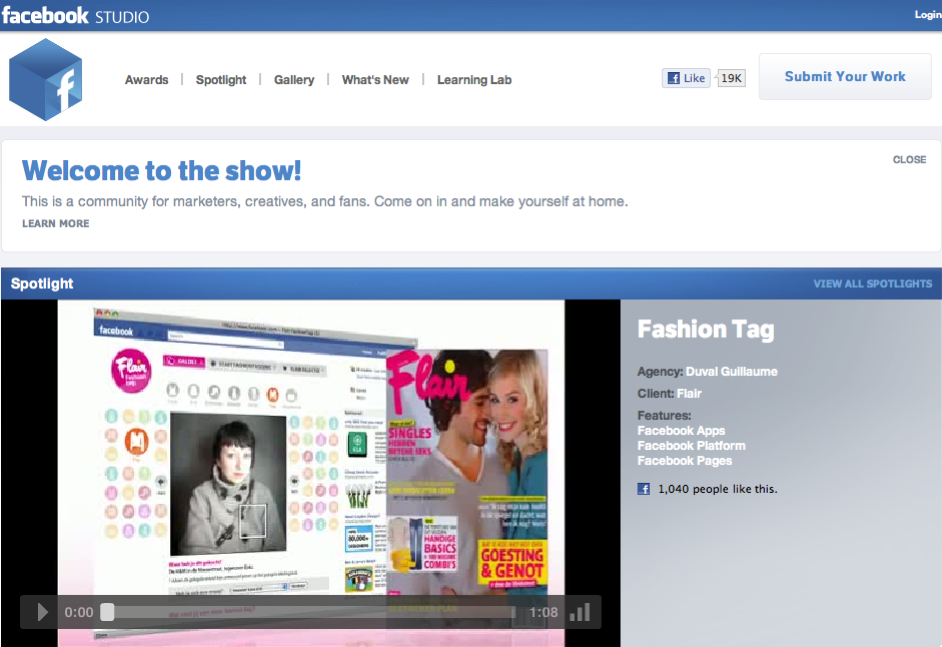
Task: Go to the Gallery section
Action: (294, 80)
